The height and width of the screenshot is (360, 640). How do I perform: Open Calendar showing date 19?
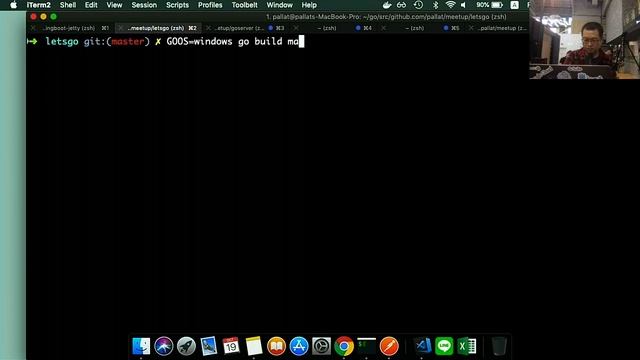coord(231,346)
